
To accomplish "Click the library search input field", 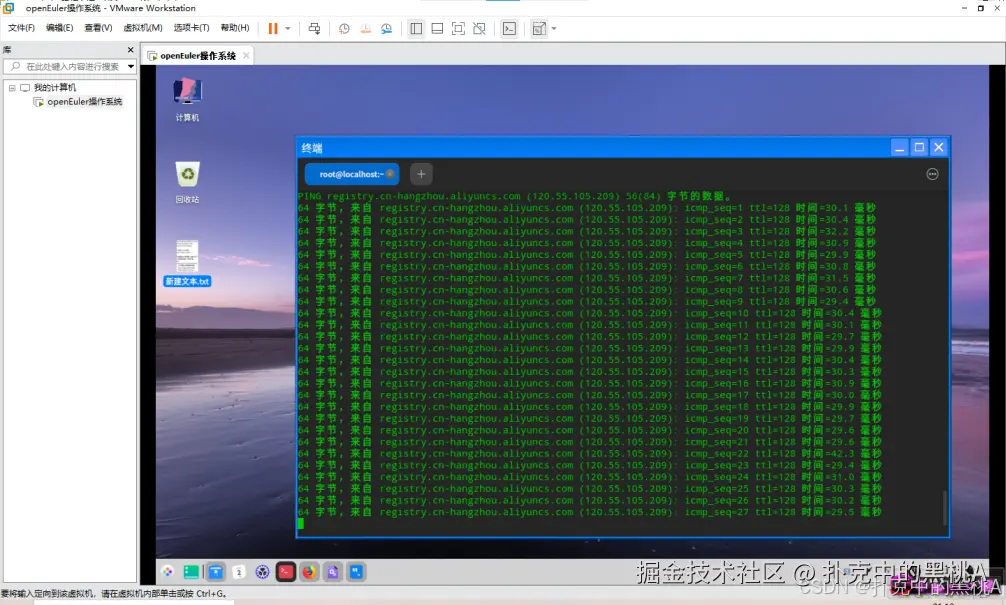I will click(x=65, y=66).
